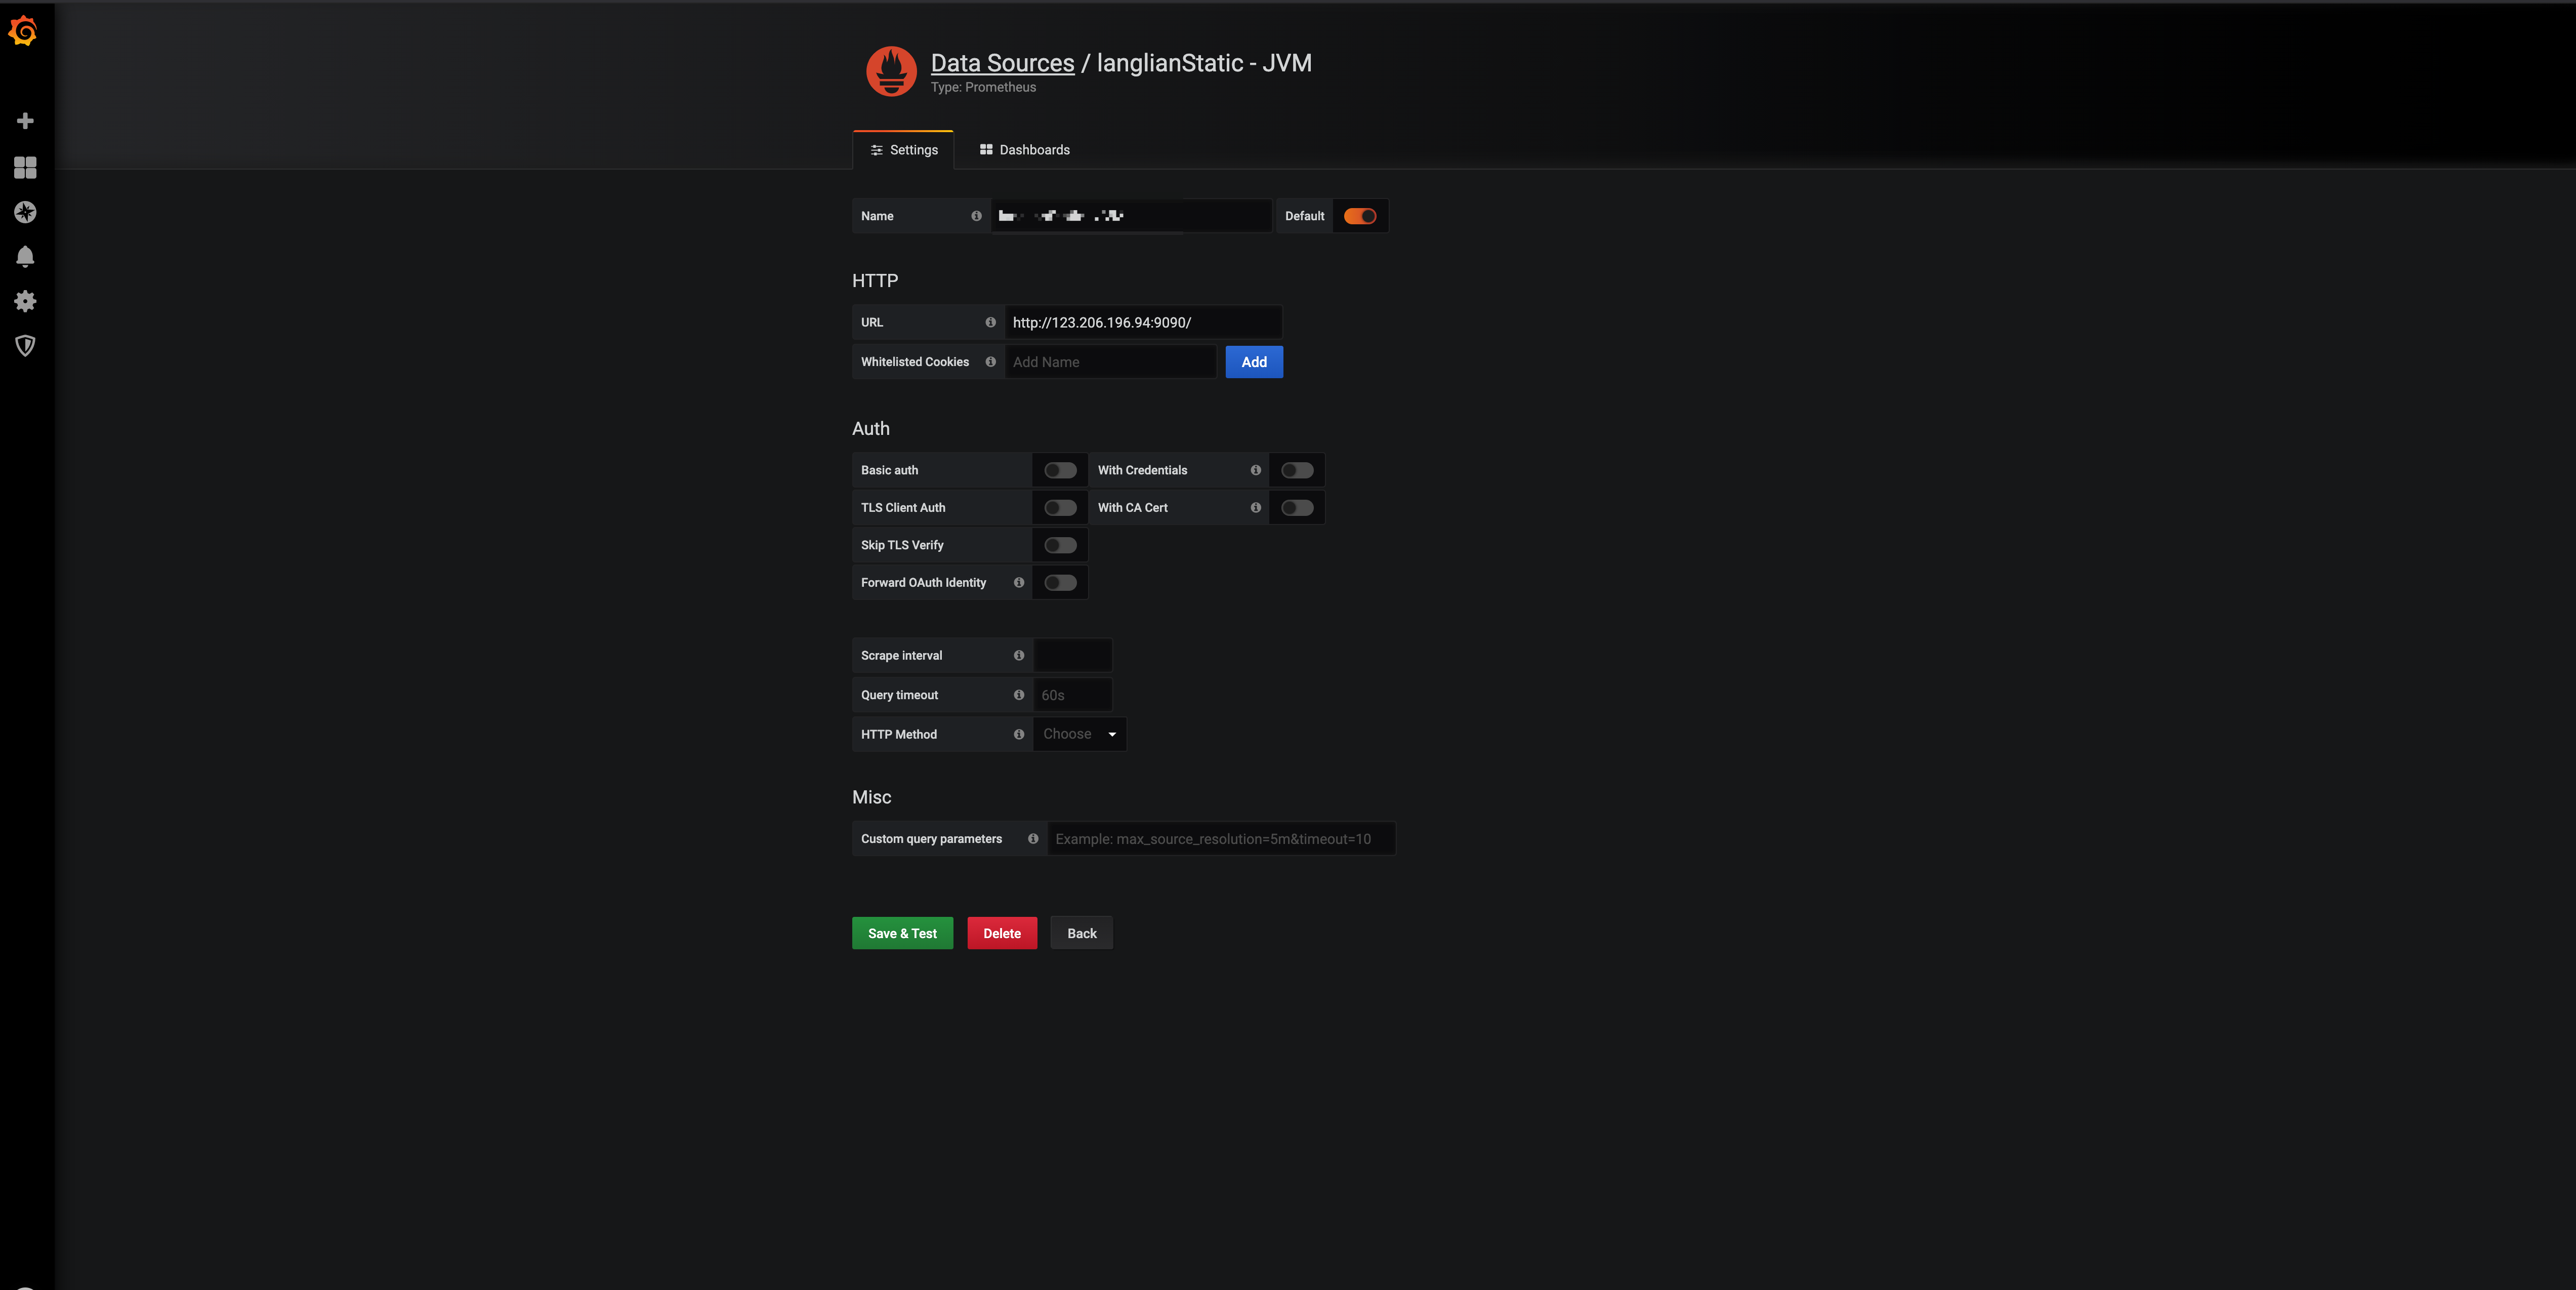Click the "Type: Prometheus" subtitle text
The image size is (2576, 1290).
(x=983, y=87)
